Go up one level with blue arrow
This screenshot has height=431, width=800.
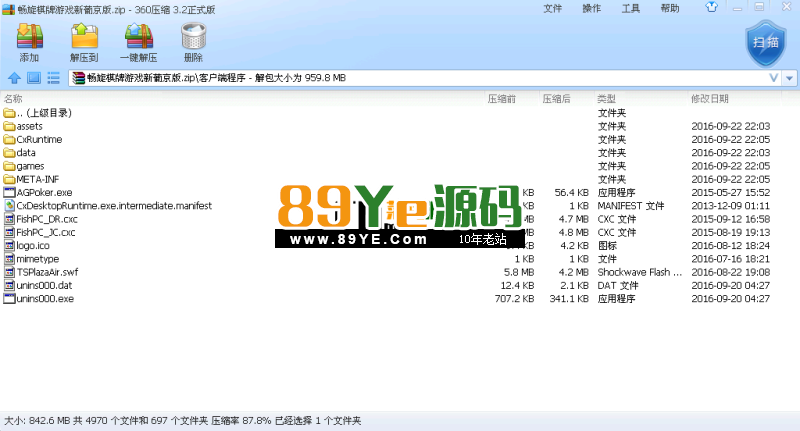(x=14, y=78)
